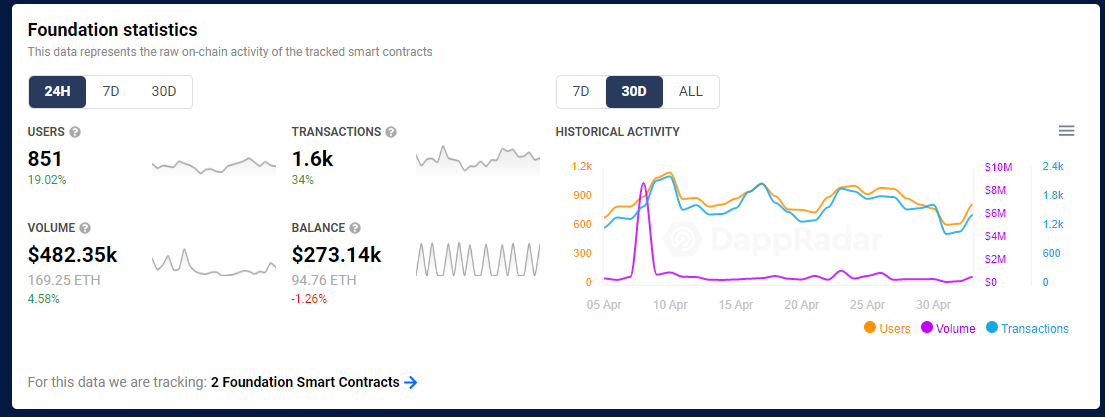Viewport: 1105px width, 417px height.
Task: Click the help icon next to USERS
Action: [75, 132]
